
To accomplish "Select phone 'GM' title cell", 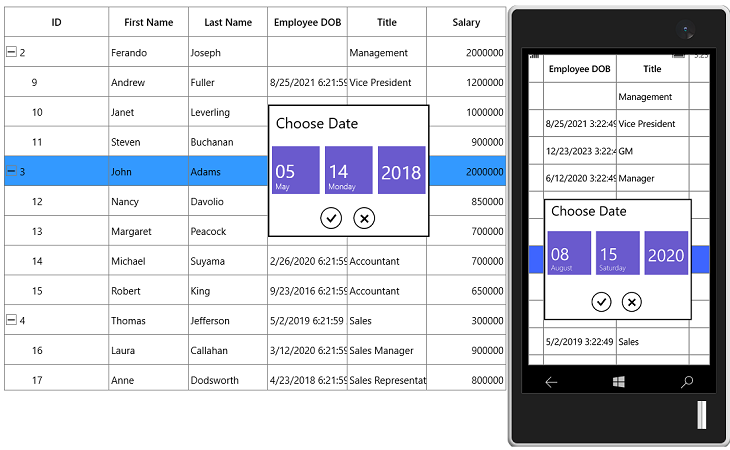I will [x=652, y=151].
